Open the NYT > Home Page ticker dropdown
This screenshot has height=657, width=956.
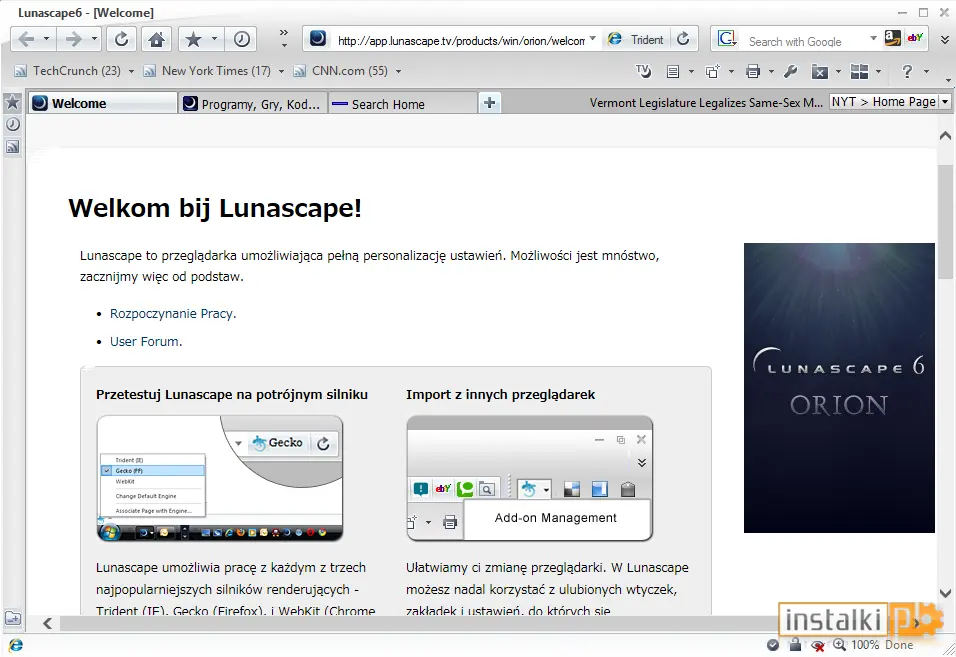pyautogui.click(x=945, y=102)
